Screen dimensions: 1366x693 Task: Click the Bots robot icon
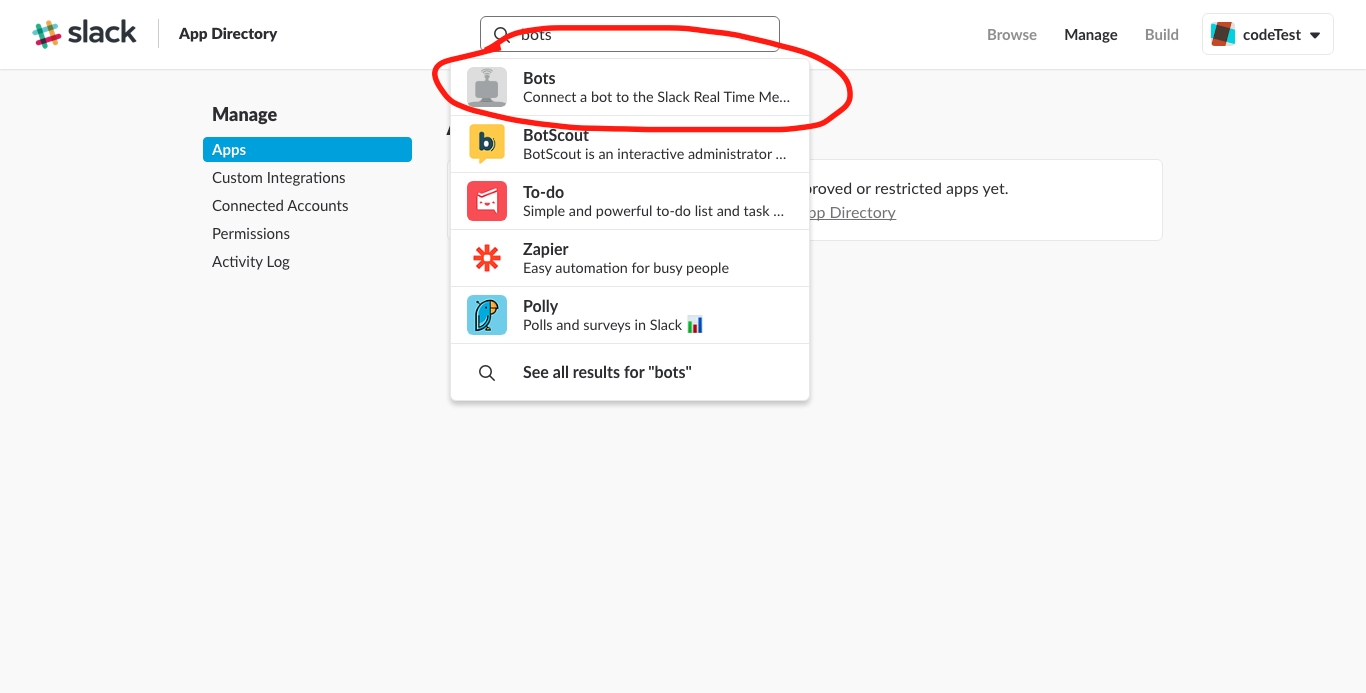point(487,87)
